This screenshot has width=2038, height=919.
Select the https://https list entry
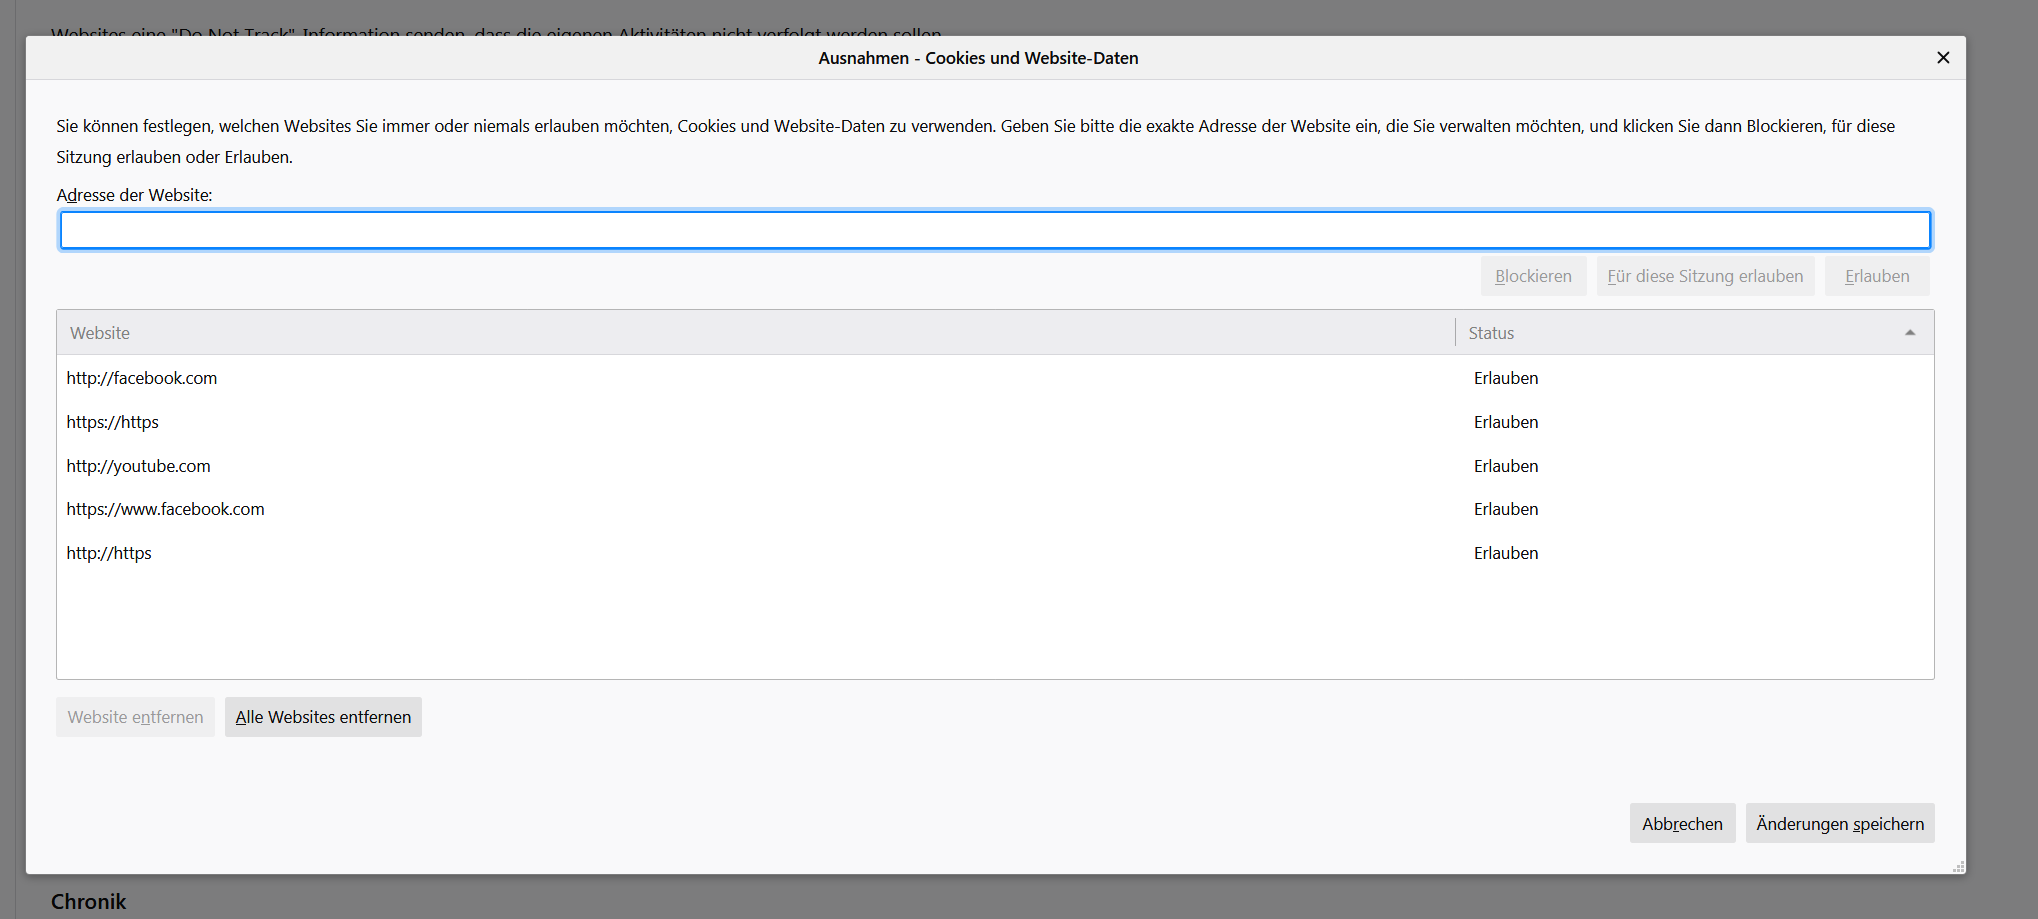pos(113,422)
